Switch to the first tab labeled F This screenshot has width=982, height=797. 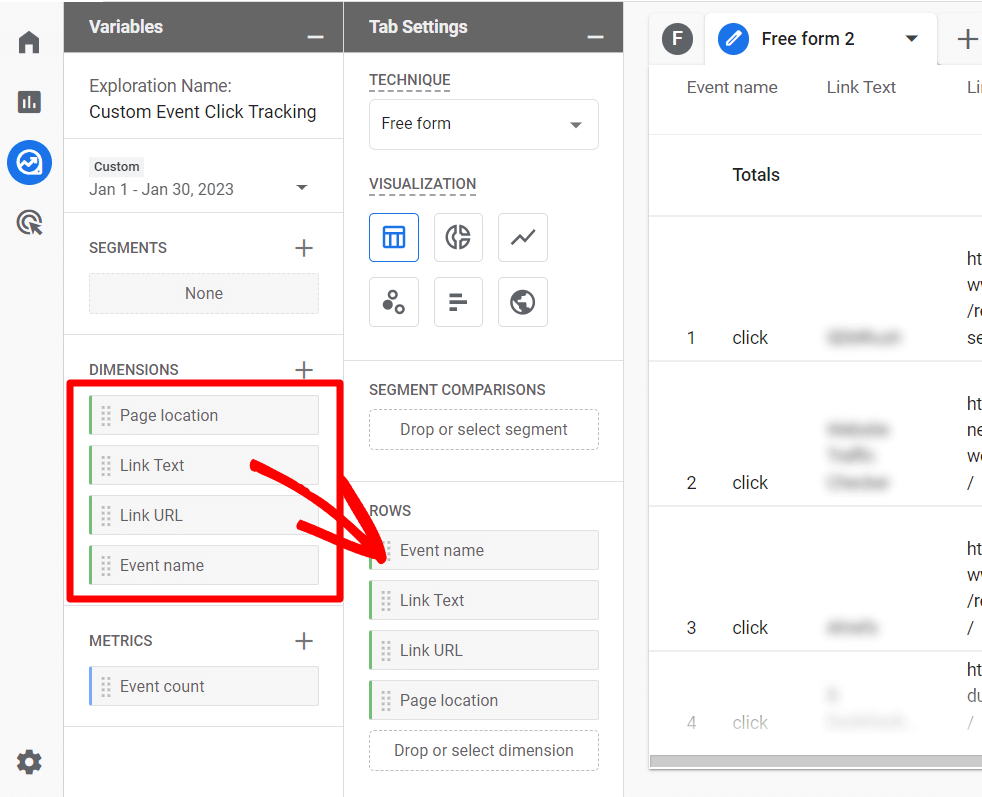(677, 39)
